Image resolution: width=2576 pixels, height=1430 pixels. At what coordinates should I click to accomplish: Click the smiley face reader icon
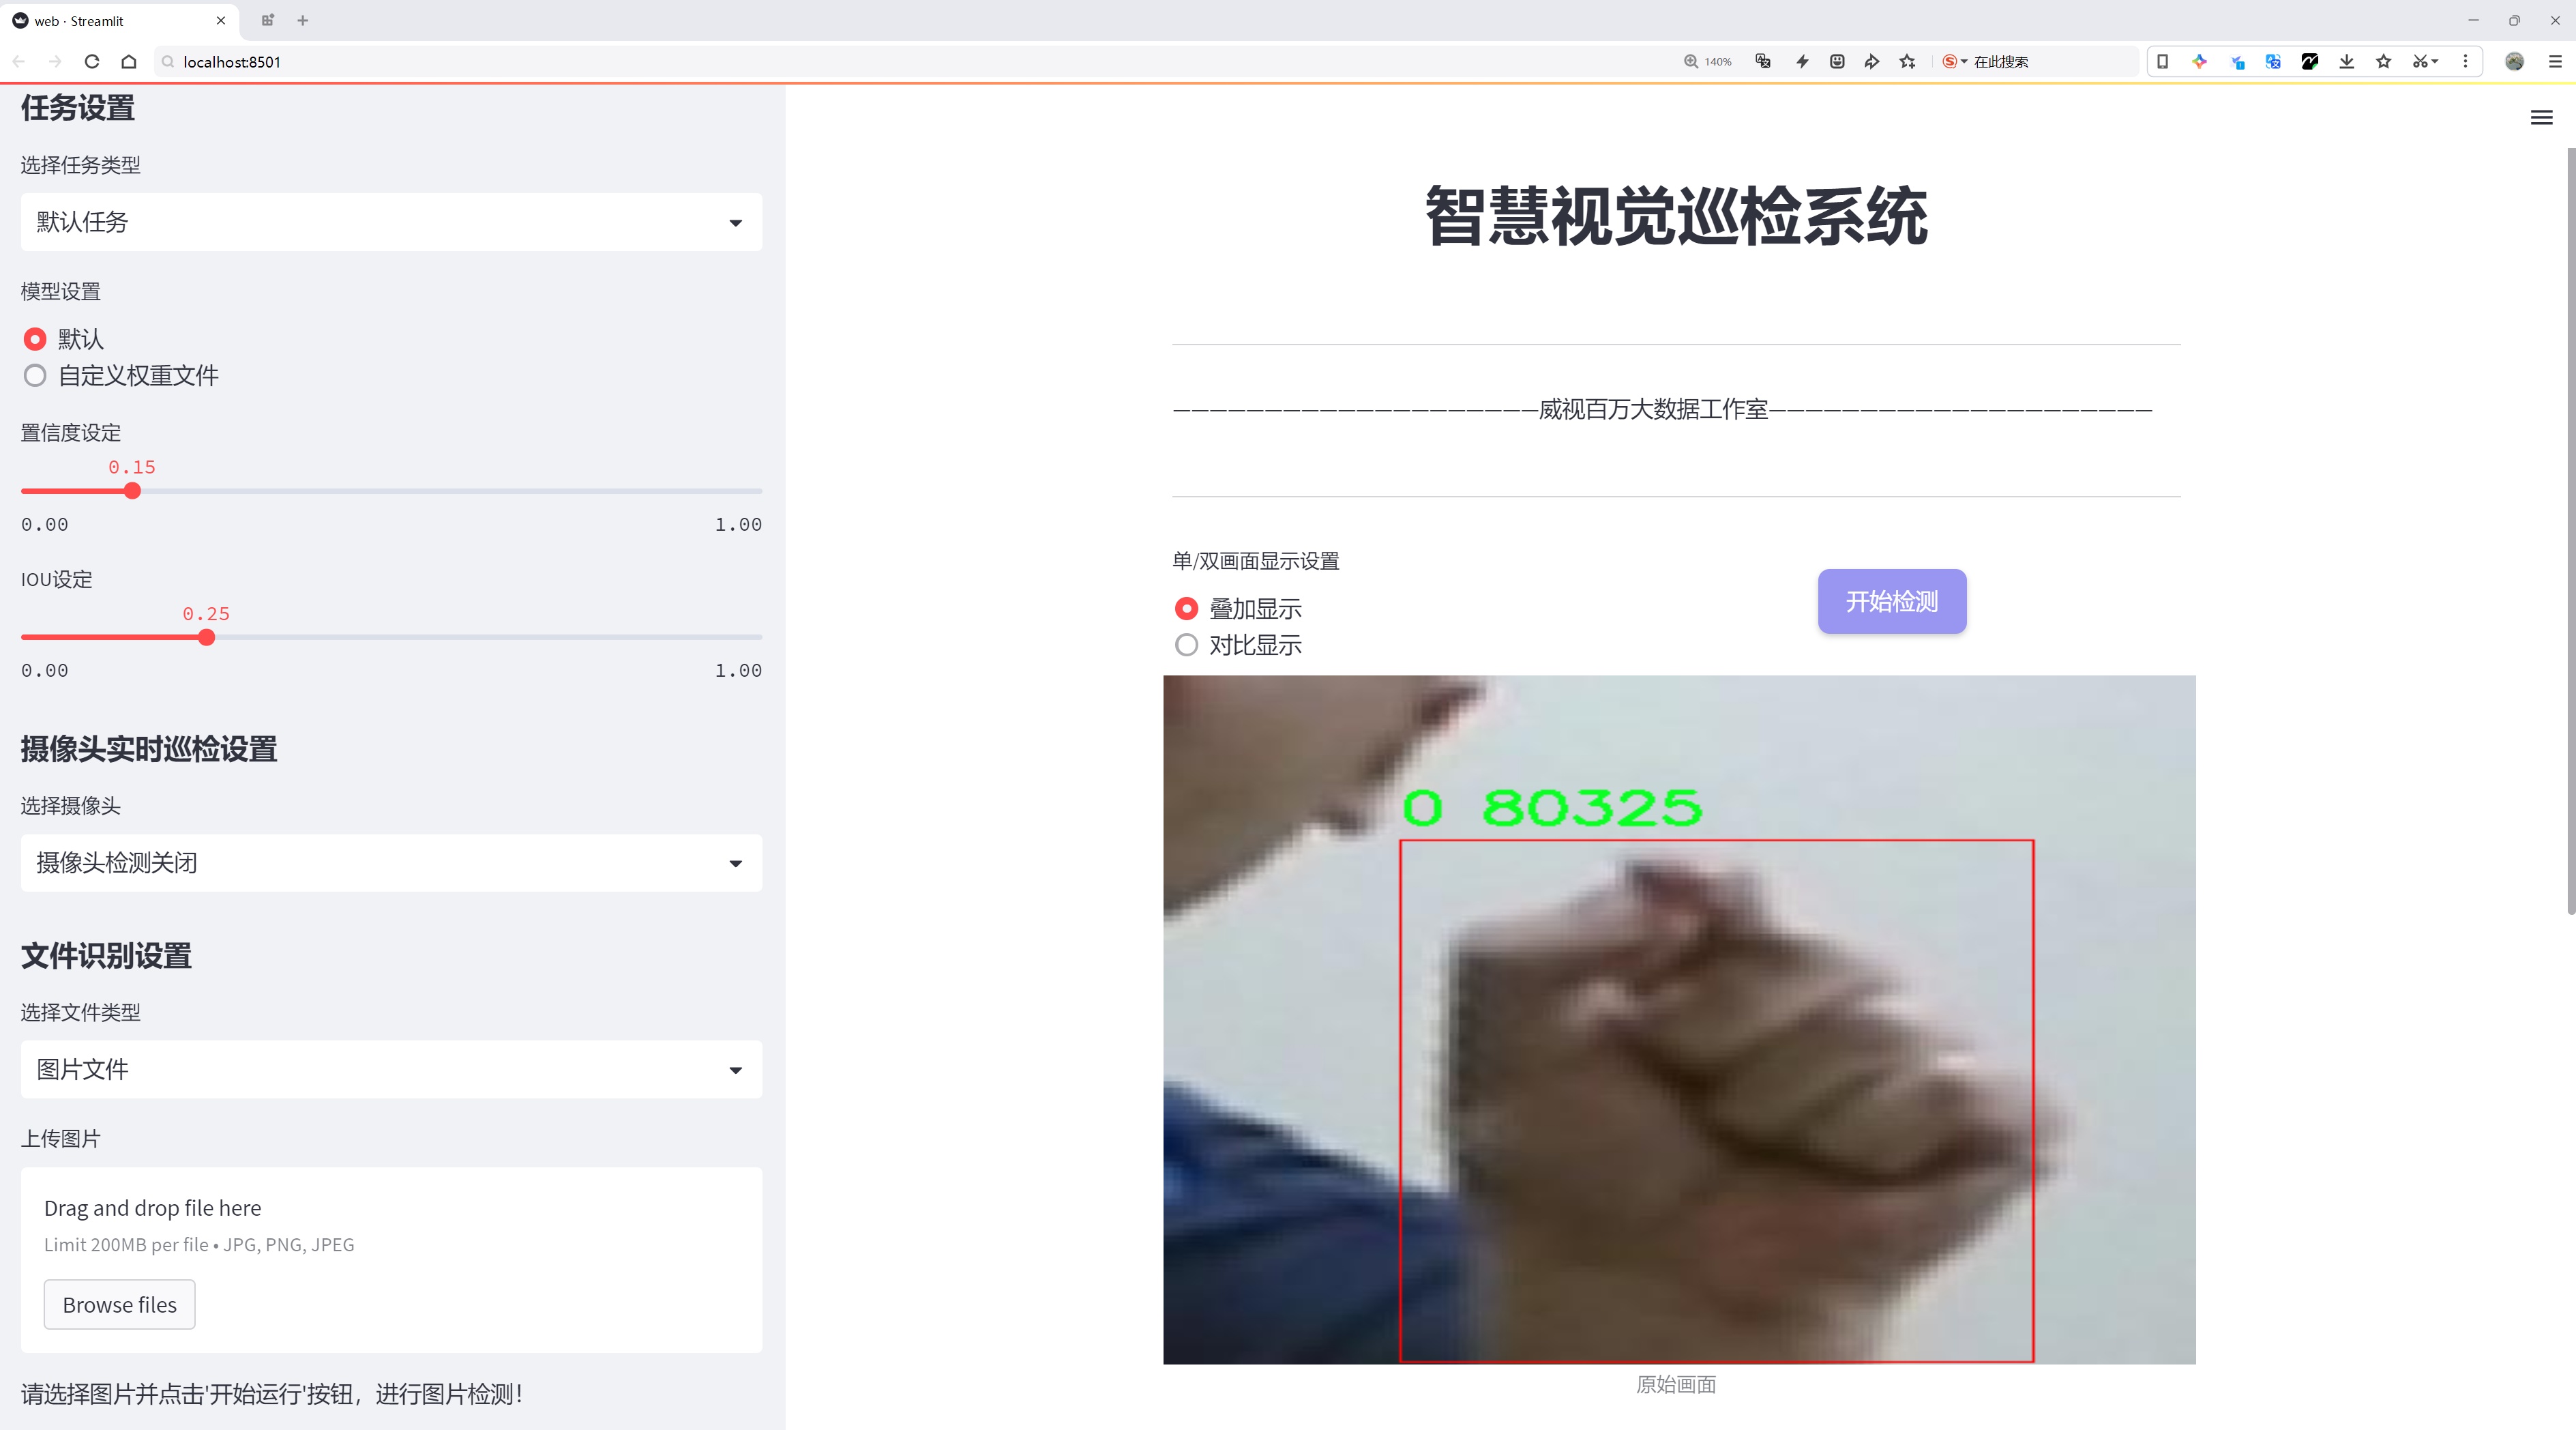1837,62
